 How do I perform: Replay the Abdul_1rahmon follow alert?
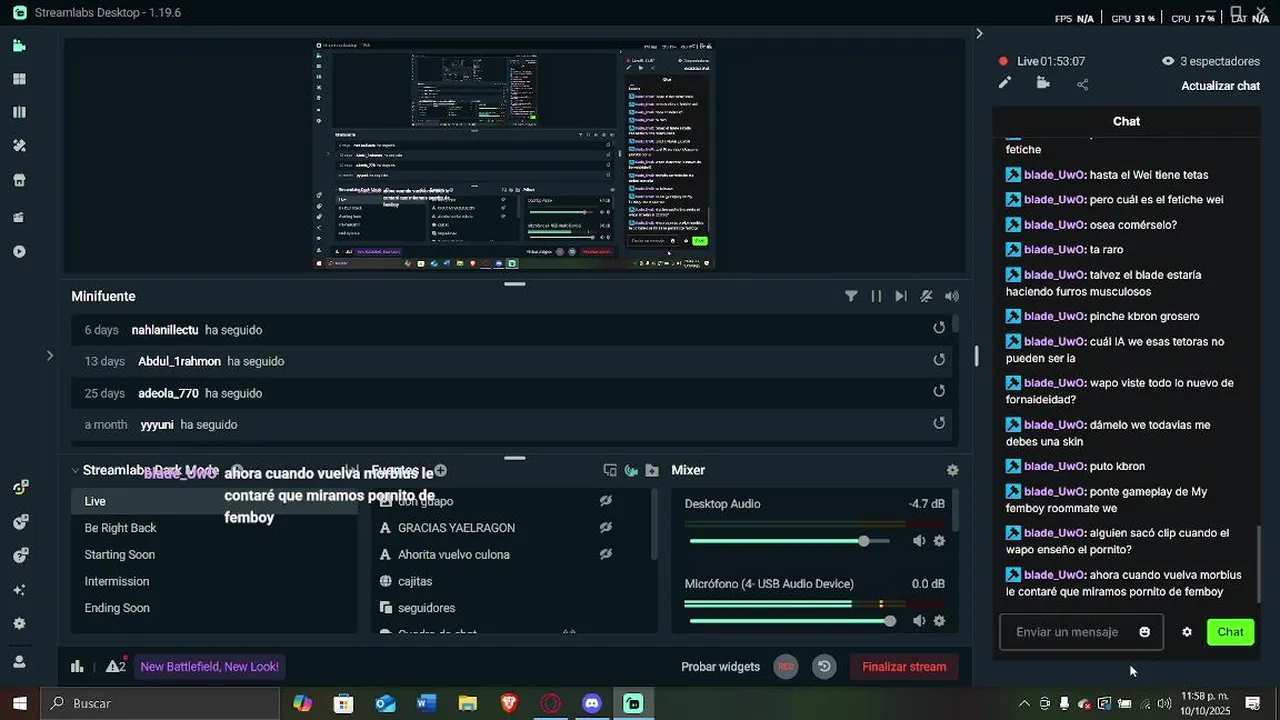939,360
